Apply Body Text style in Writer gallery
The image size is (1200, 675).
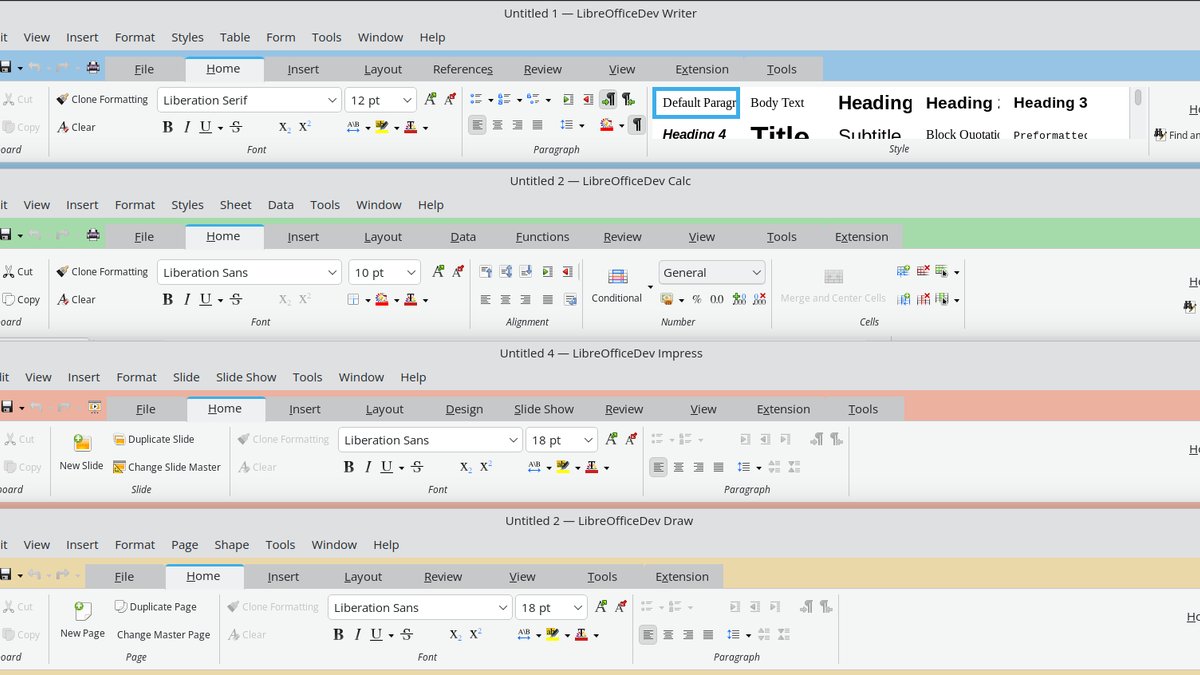[778, 102]
